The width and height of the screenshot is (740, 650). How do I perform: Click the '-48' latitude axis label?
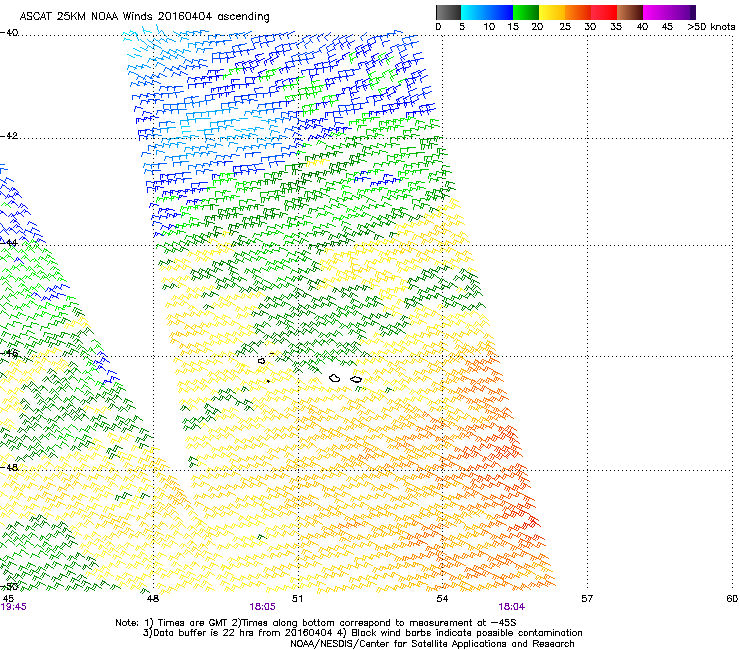9,467
